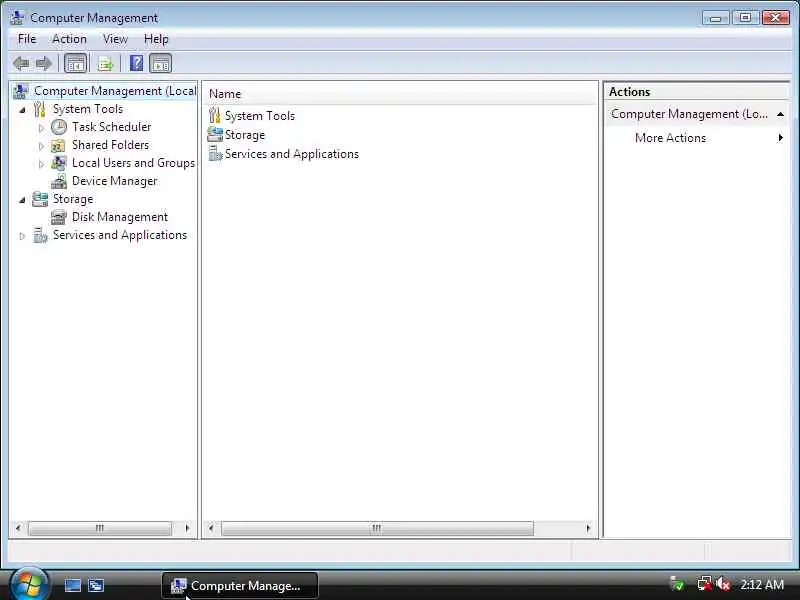The image size is (800, 600).
Task: Select the System Tools icon in the tree
Action: 40,109
